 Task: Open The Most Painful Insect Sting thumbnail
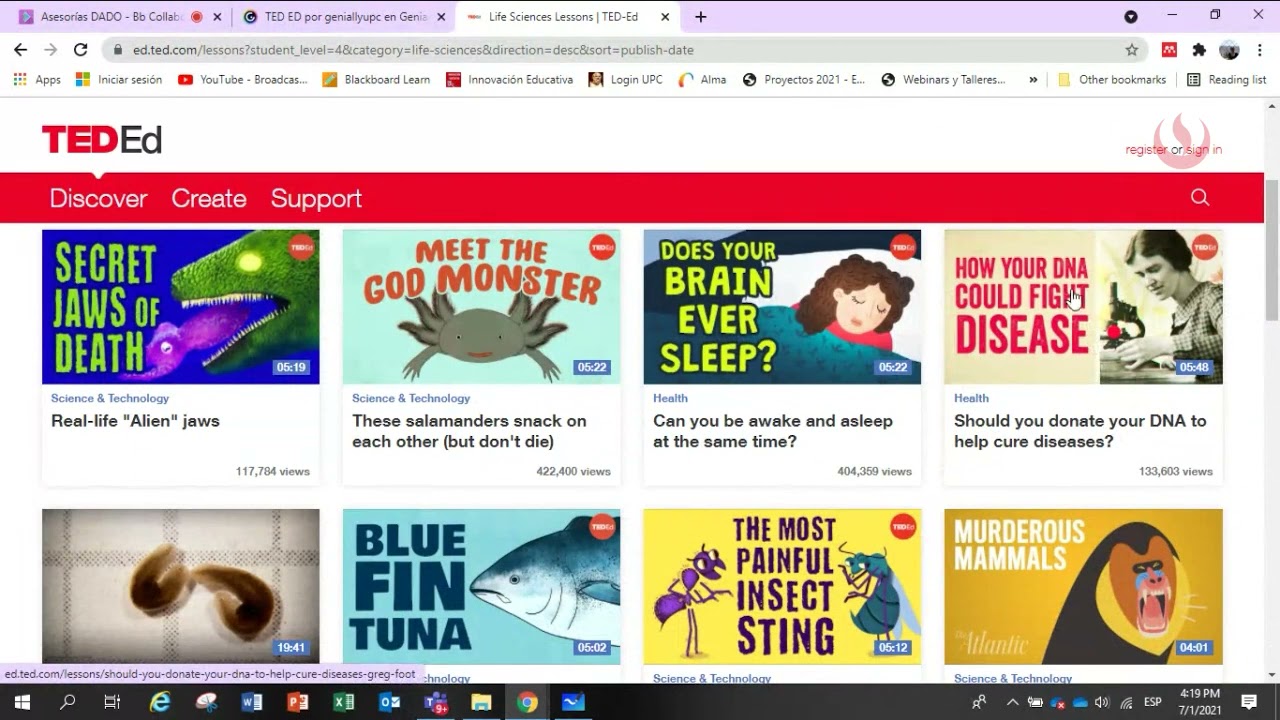pos(782,586)
